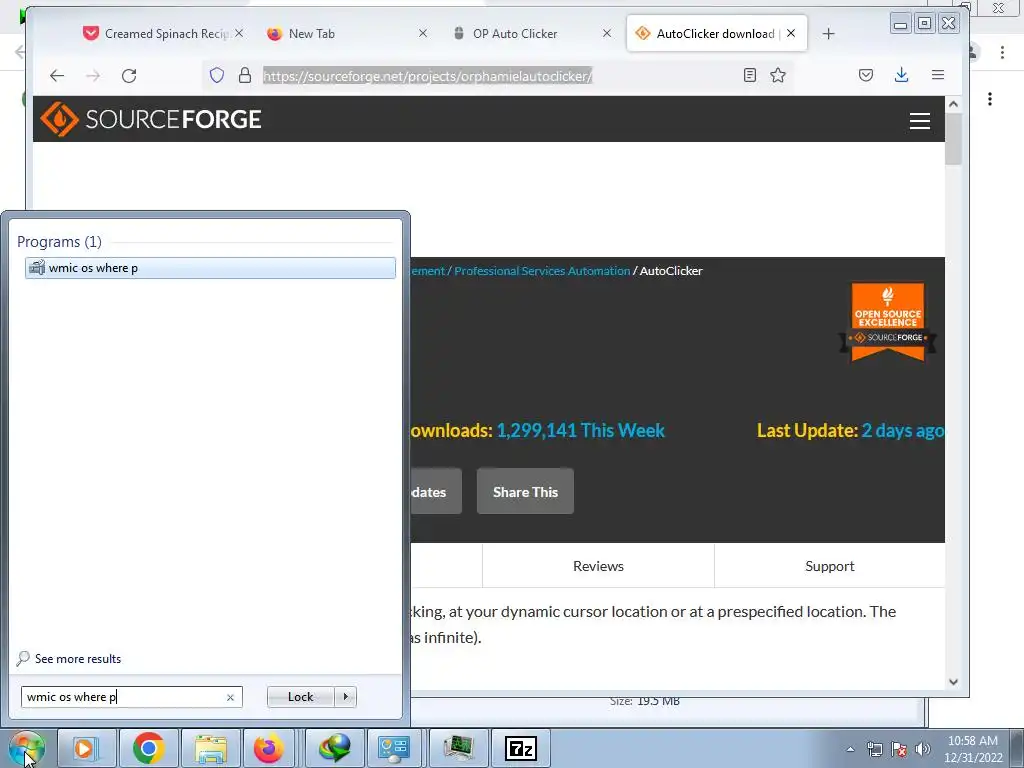
Task: Show site security padlock details
Action: [x=245, y=76]
